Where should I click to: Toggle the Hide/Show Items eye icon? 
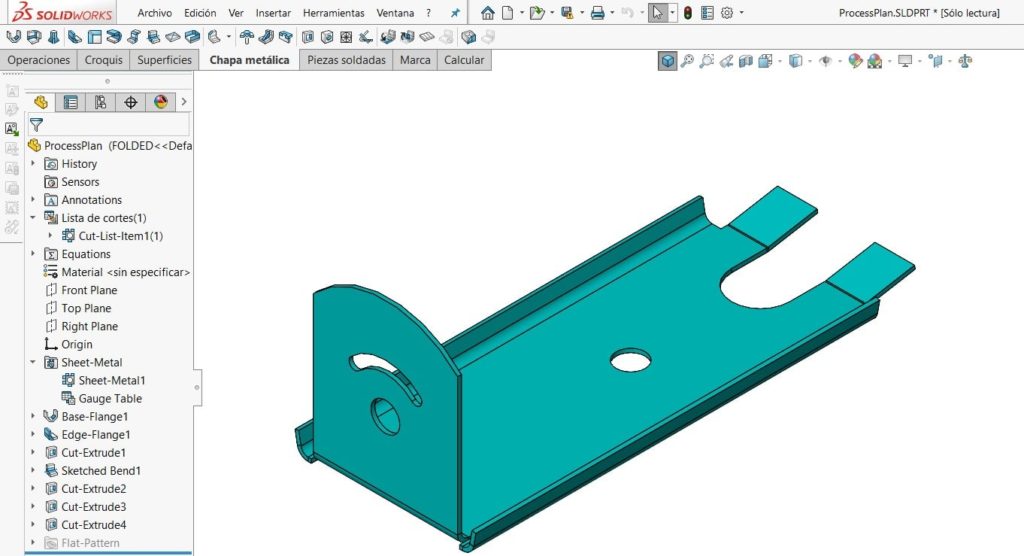(x=826, y=61)
